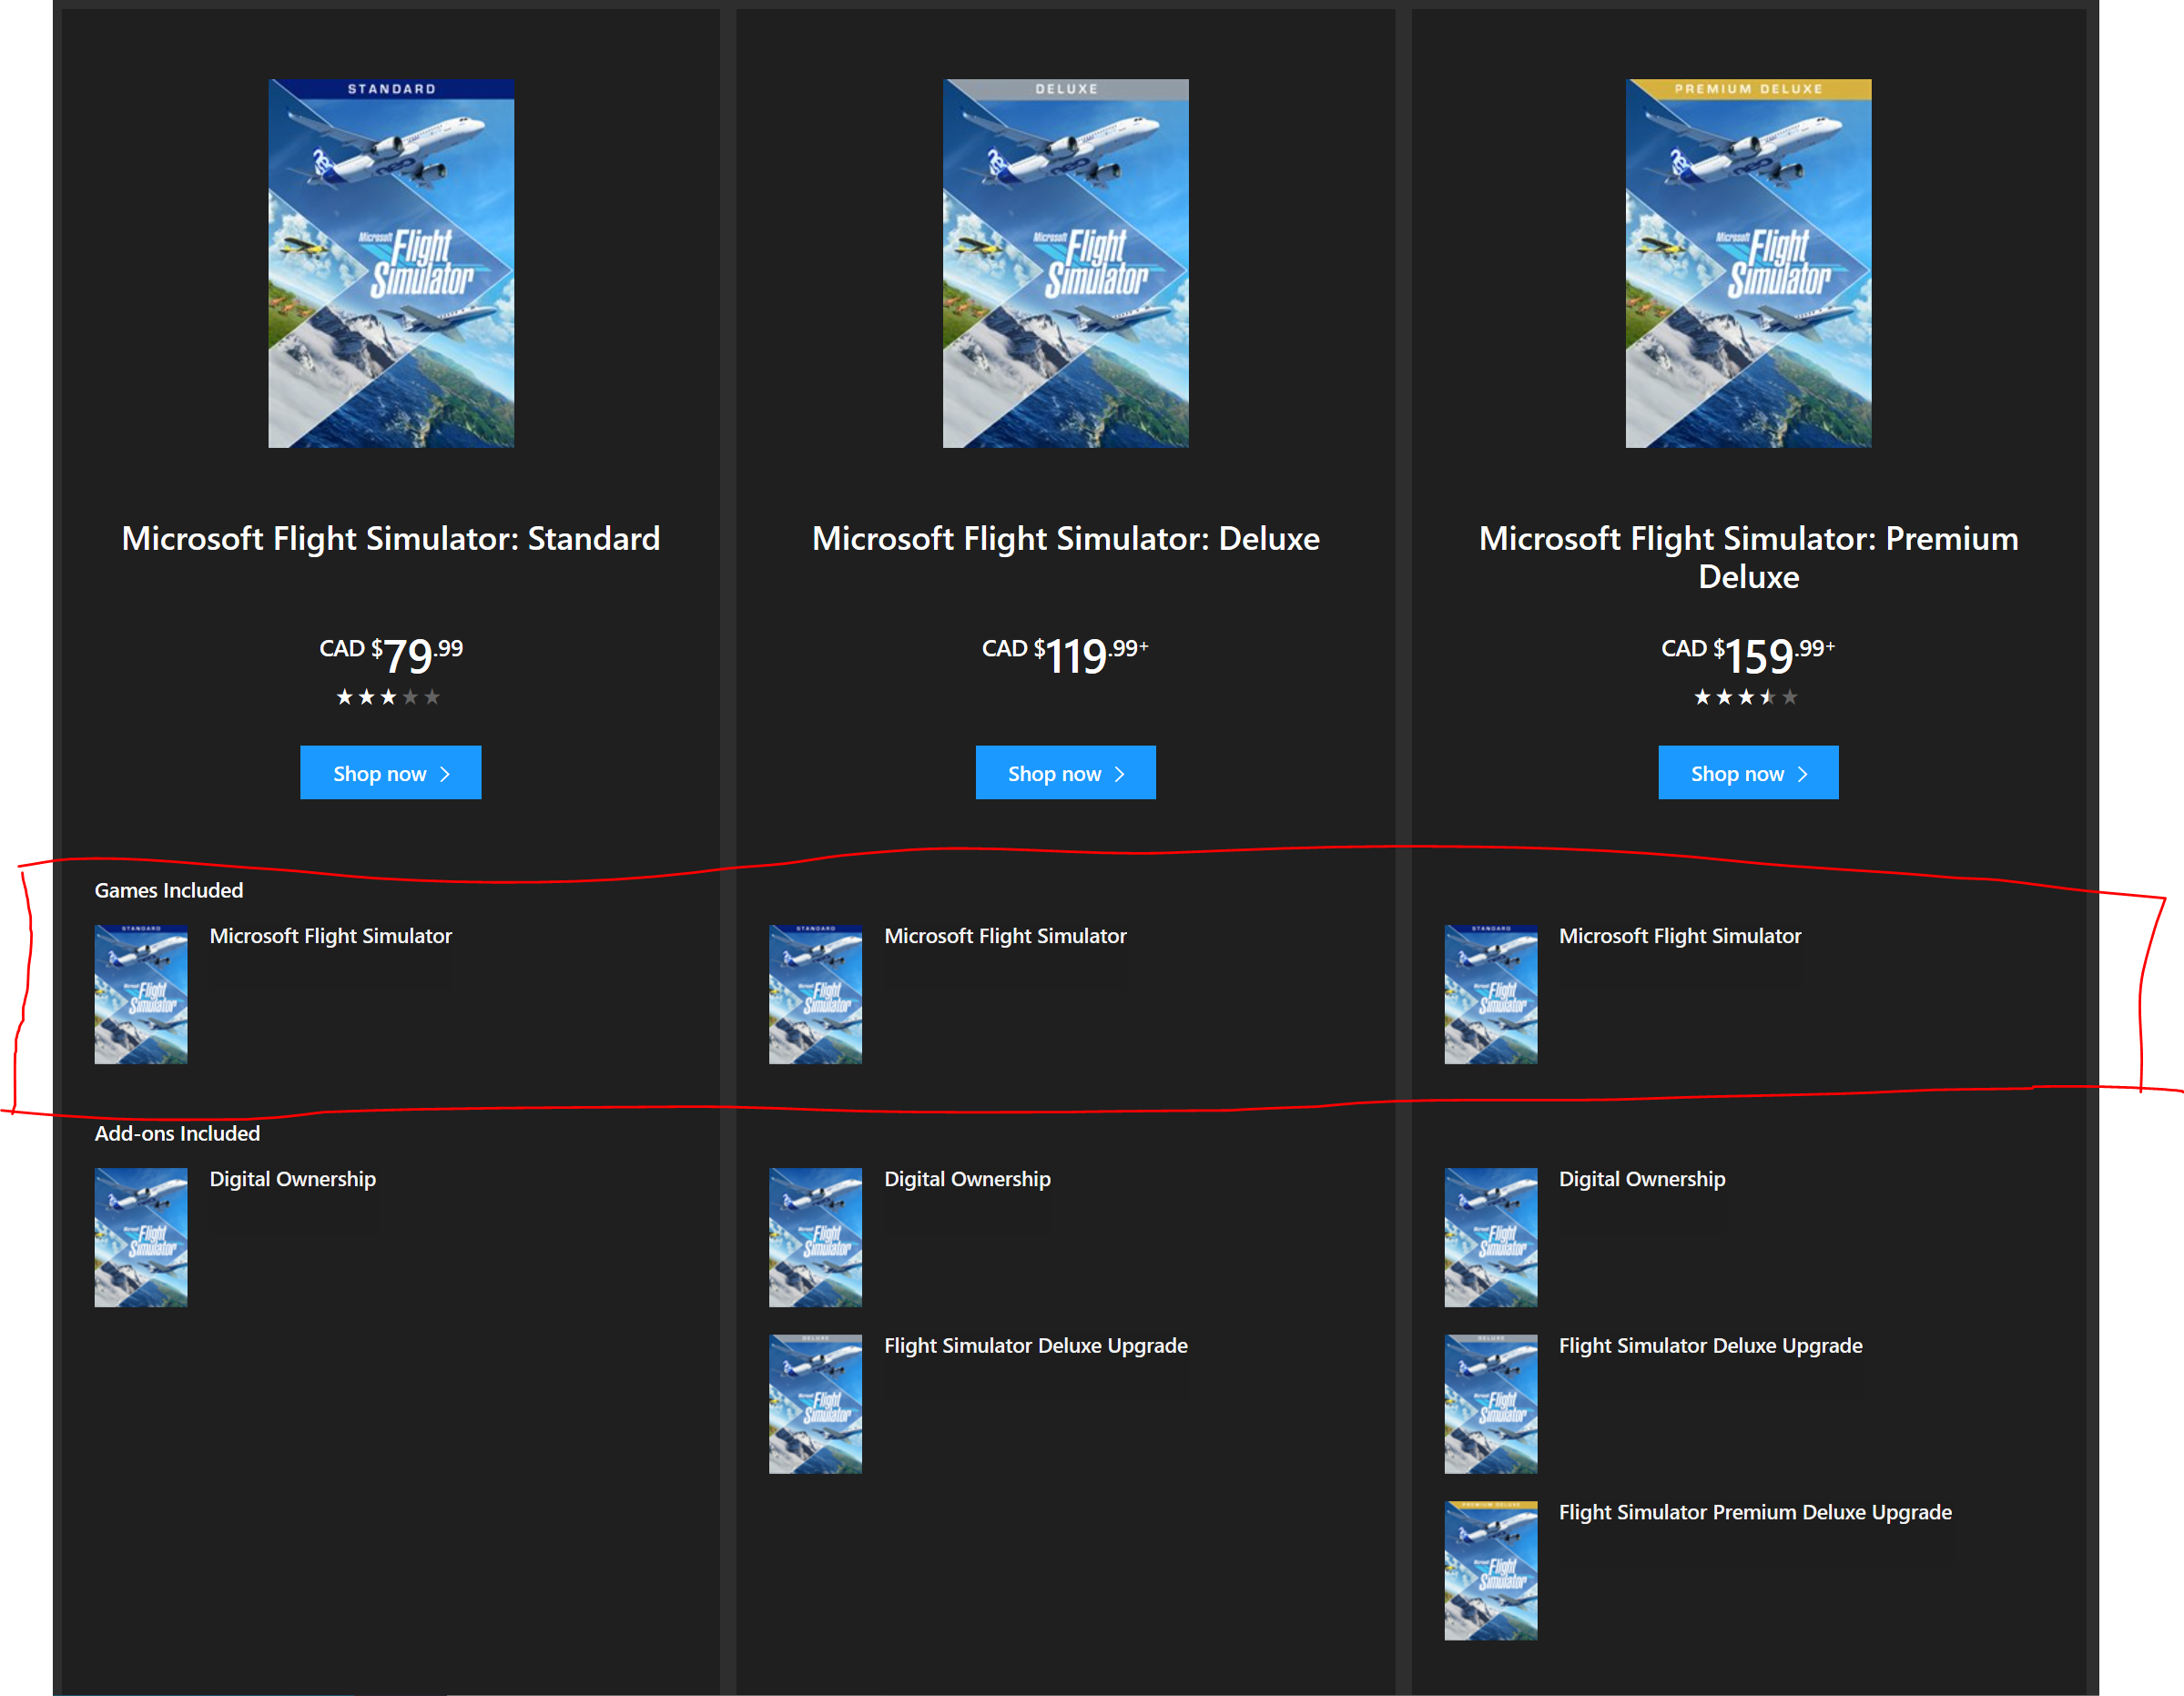This screenshot has height=1696, width=2184.
Task: Click Shop now for Standard edition
Action: [390, 772]
